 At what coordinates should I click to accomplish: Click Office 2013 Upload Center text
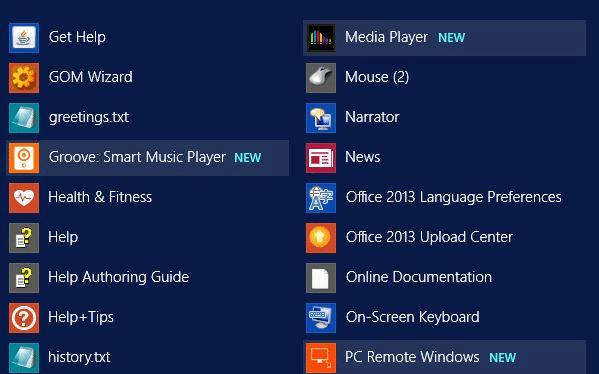click(x=429, y=237)
